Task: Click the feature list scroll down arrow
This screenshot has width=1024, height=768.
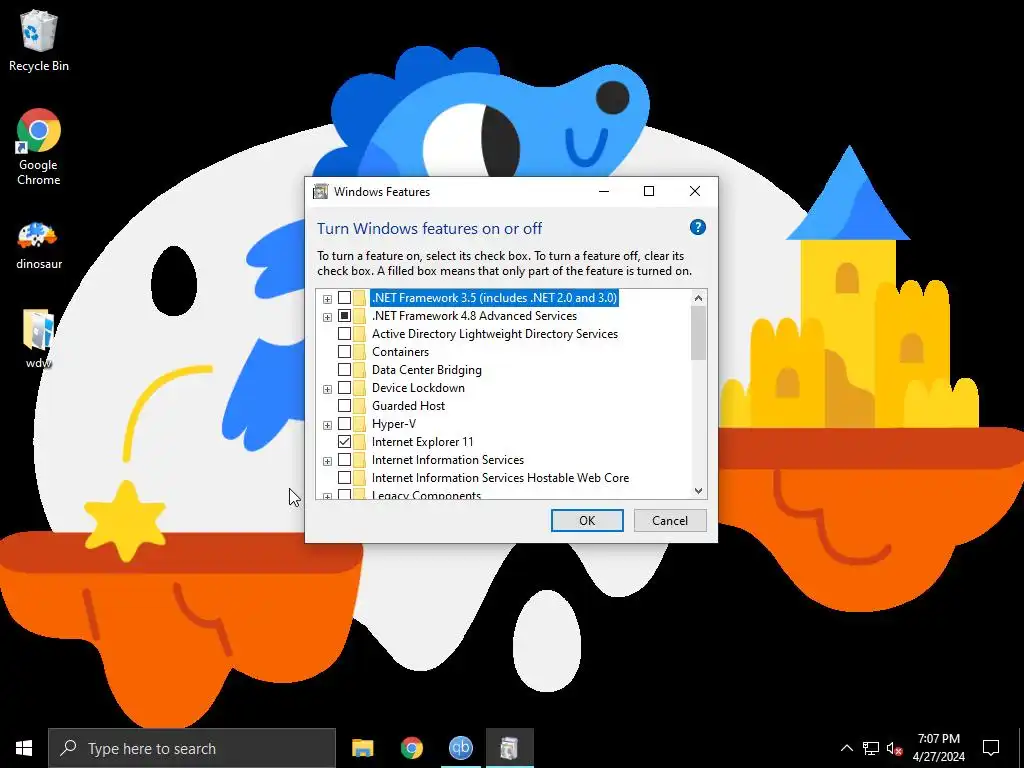Action: [x=698, y=490]
